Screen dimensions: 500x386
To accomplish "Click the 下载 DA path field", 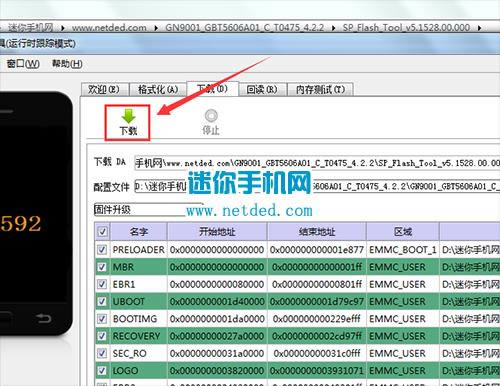I will tap(317, 163).
